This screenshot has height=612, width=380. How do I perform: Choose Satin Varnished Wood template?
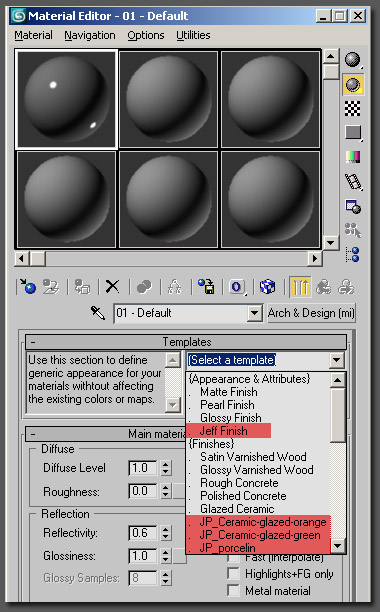253,457
